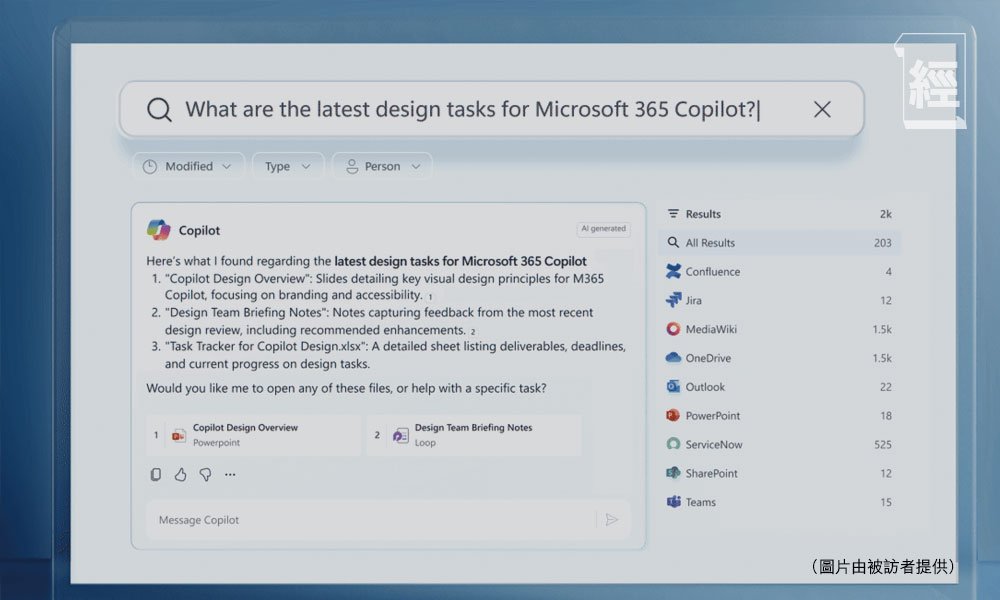Viewport: 1000px width, 600px height.
Task: Click the PowerPoint file icon in reference 1
Action: 179,435
